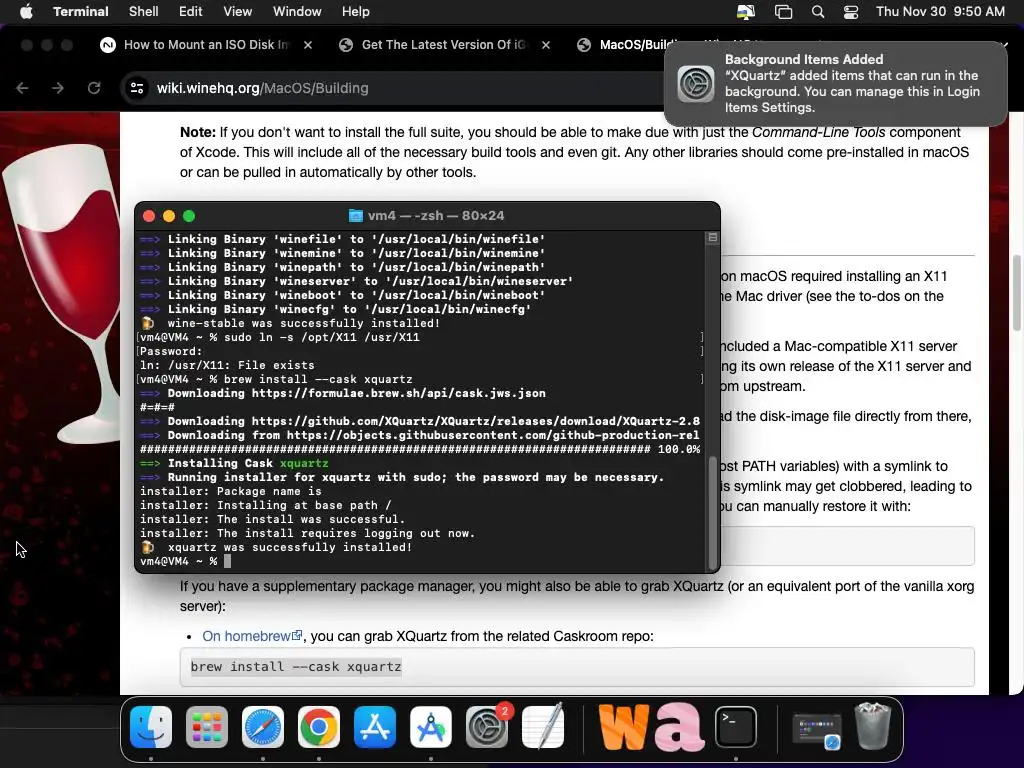Screen dimensions: 1024x768
Task: Click the browser page scrollbar
Action: [1016, 293]
